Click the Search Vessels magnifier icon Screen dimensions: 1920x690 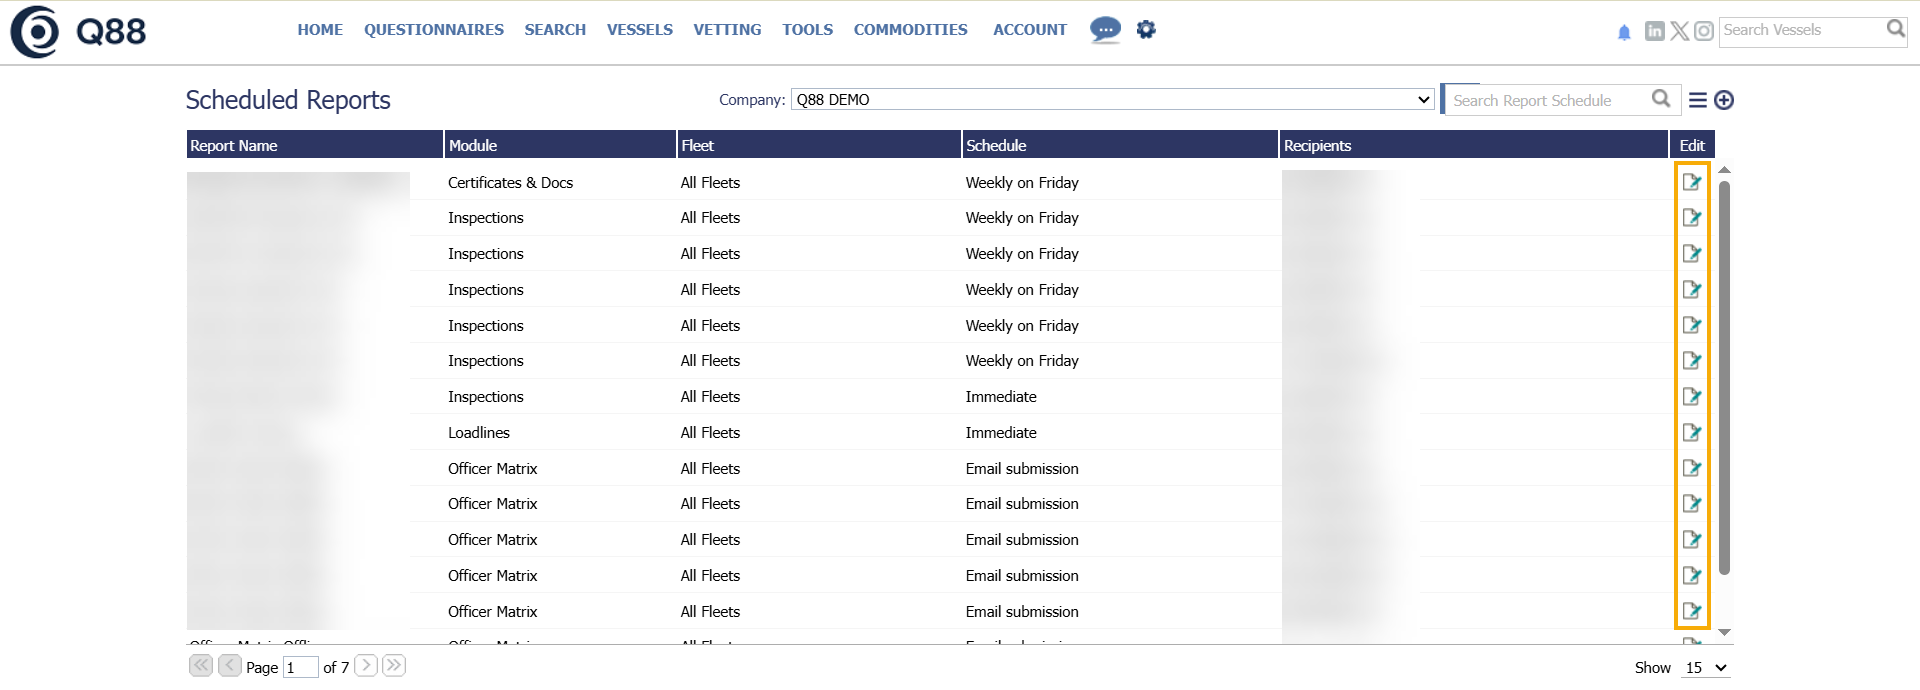(1895, 30)
